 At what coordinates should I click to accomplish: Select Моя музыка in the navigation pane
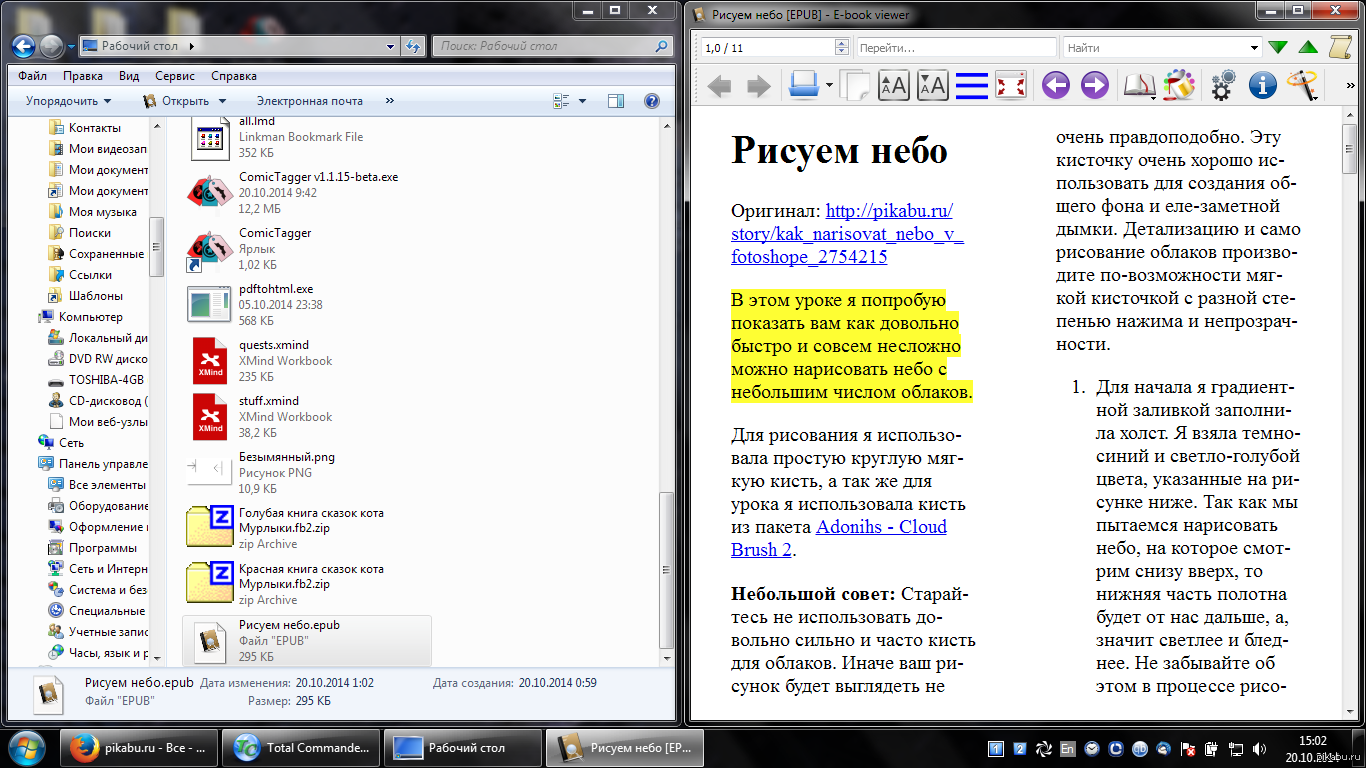[102, 212]
